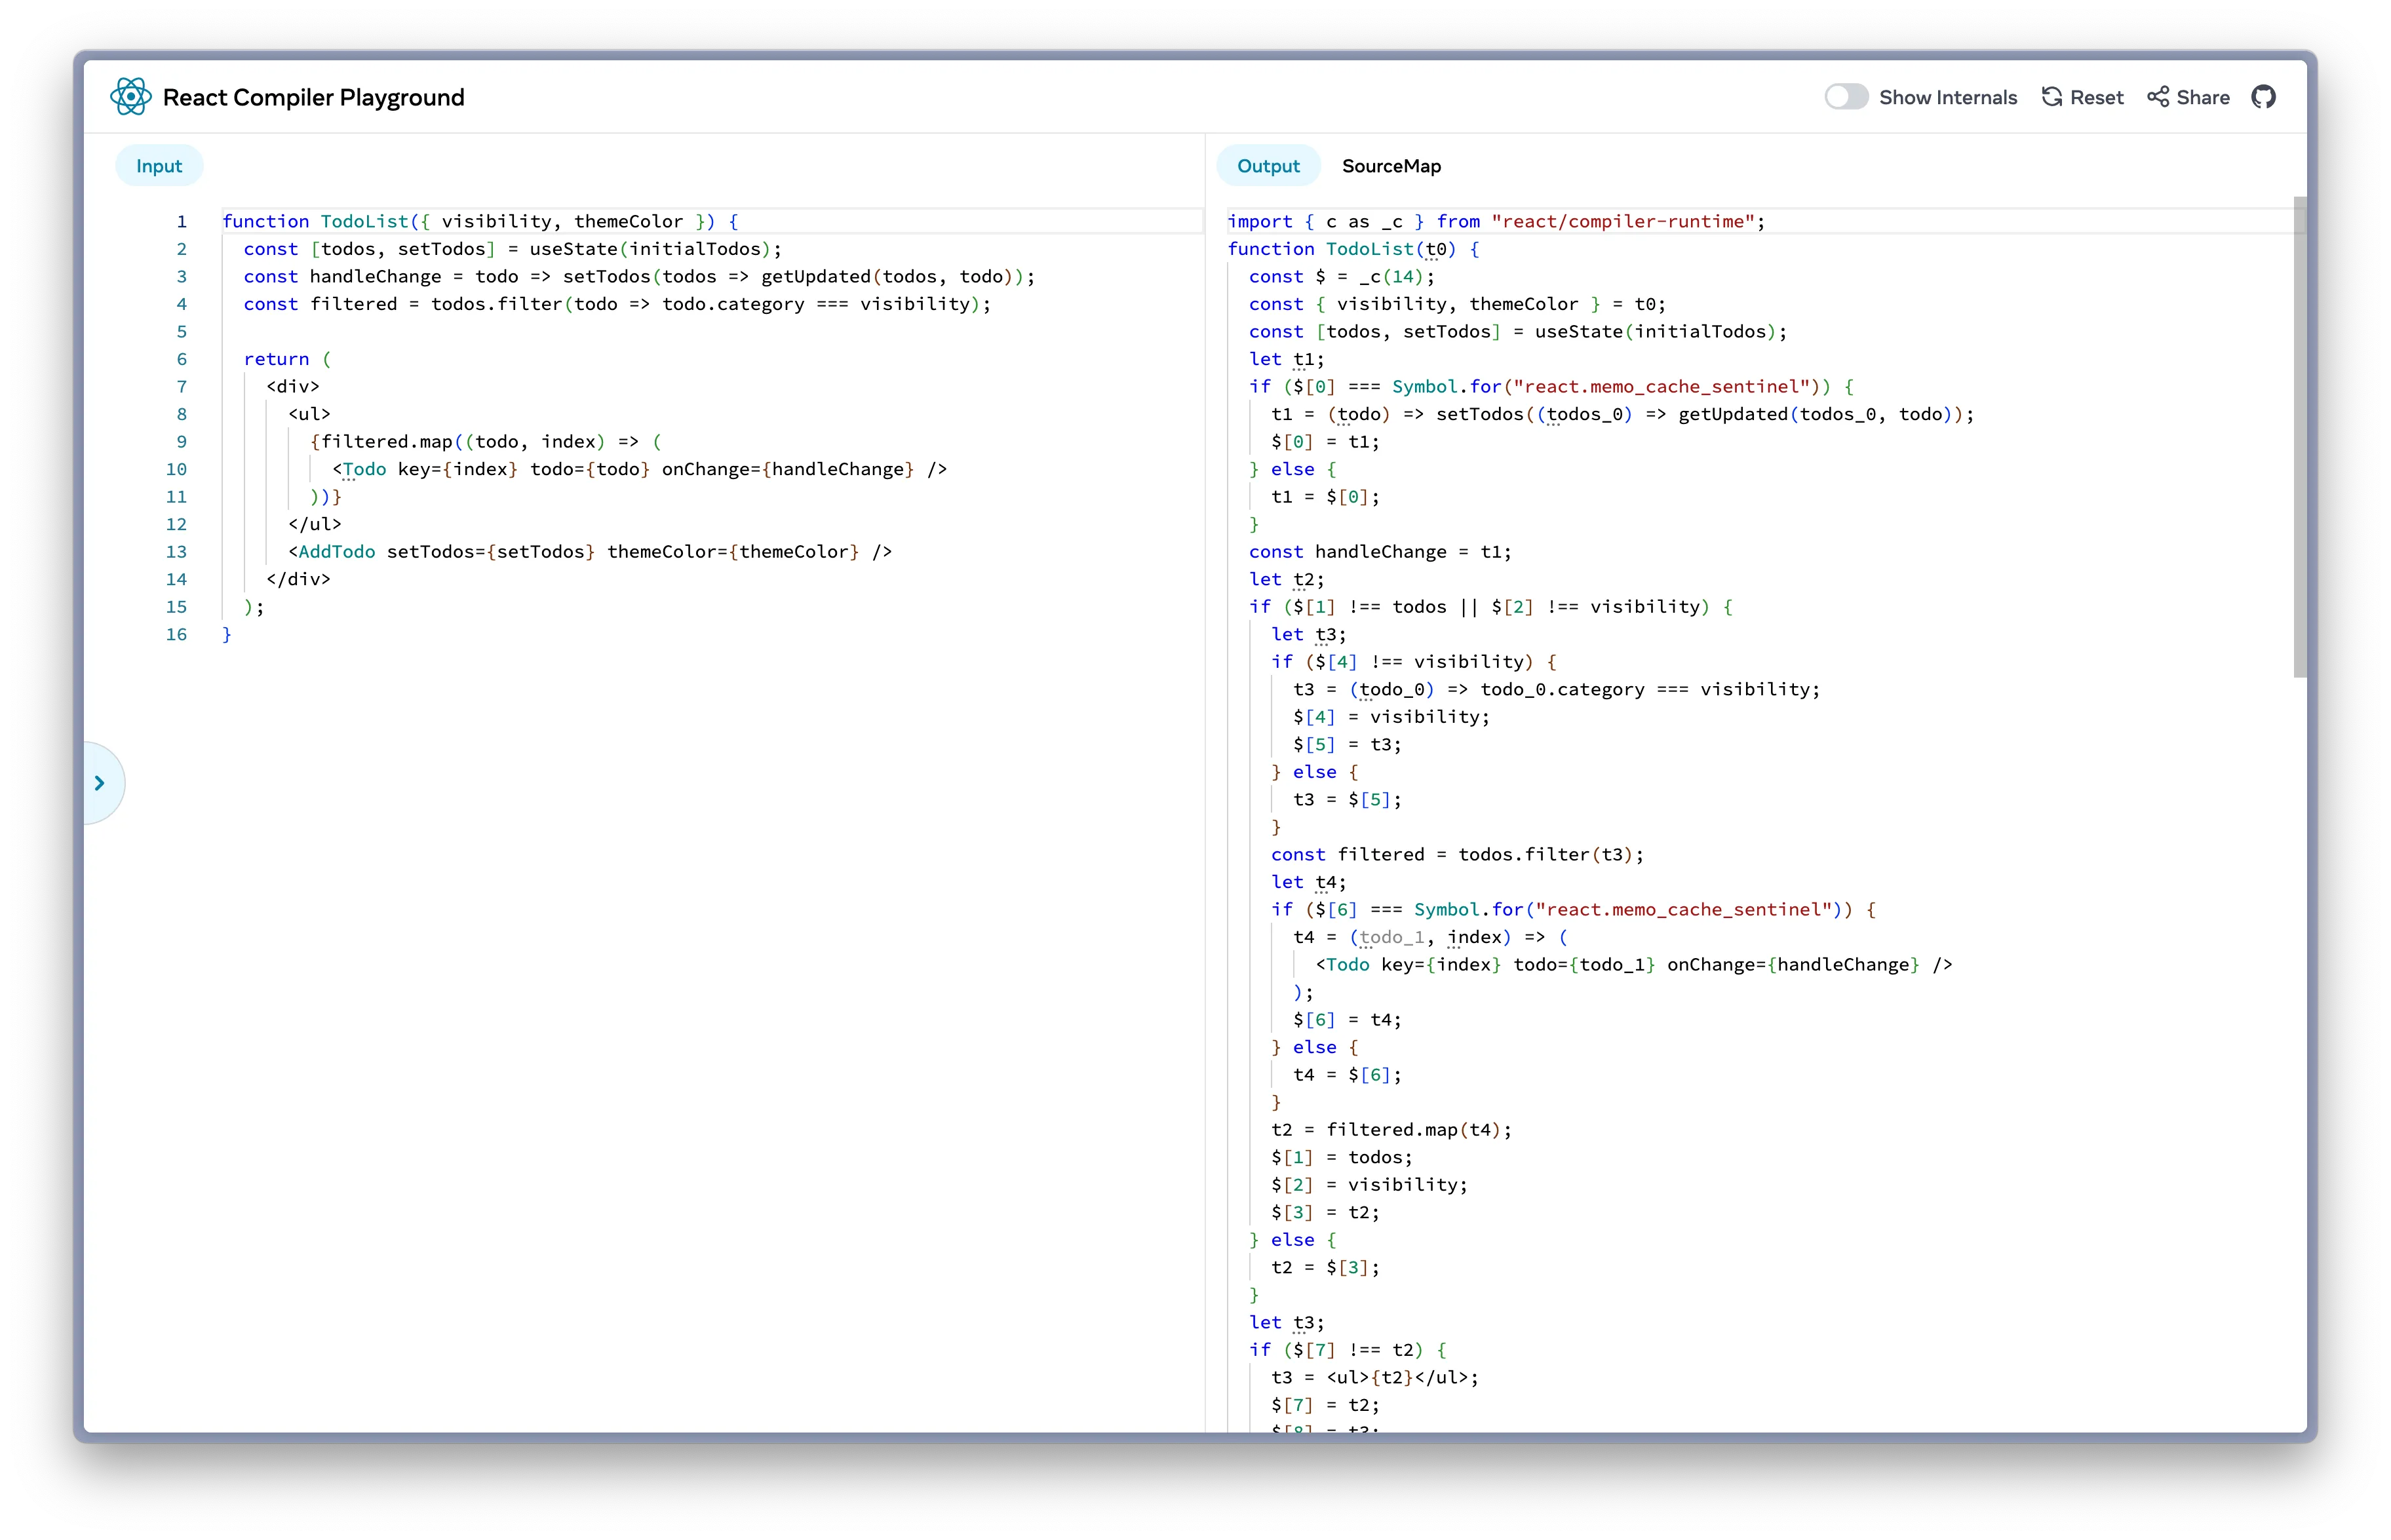Viewport: 2391px width, 1540px height.
Task: Open the GitHub repository icon
Action: click(2264, 96)
